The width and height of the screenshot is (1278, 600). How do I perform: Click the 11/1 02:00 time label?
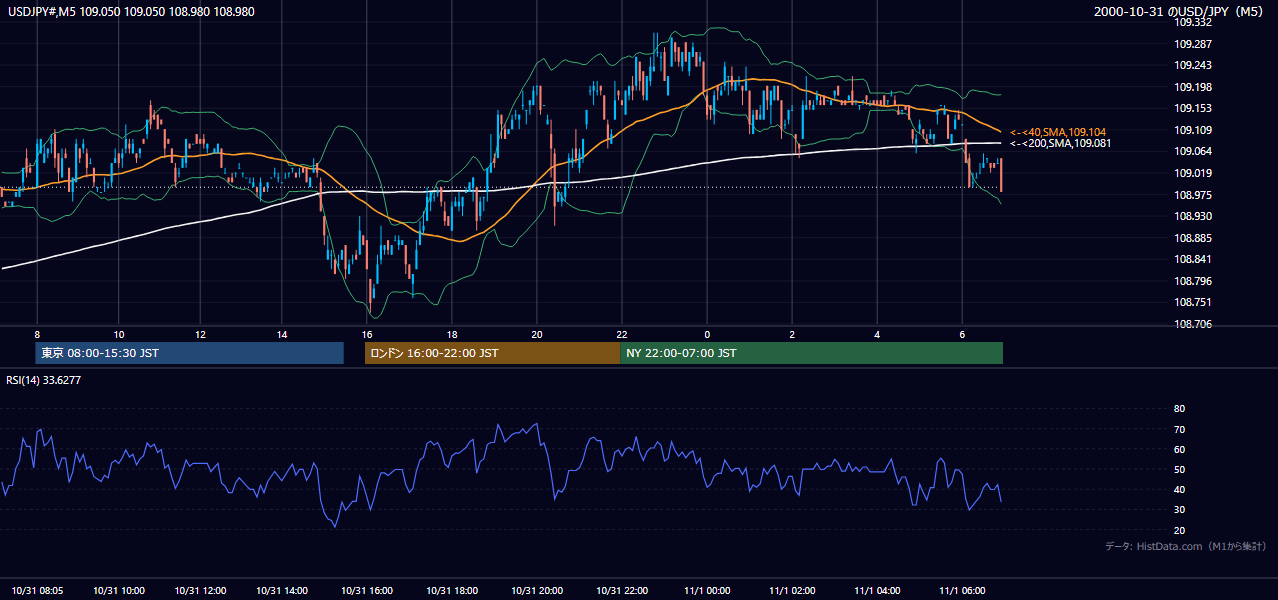click(x=793, y=590)
